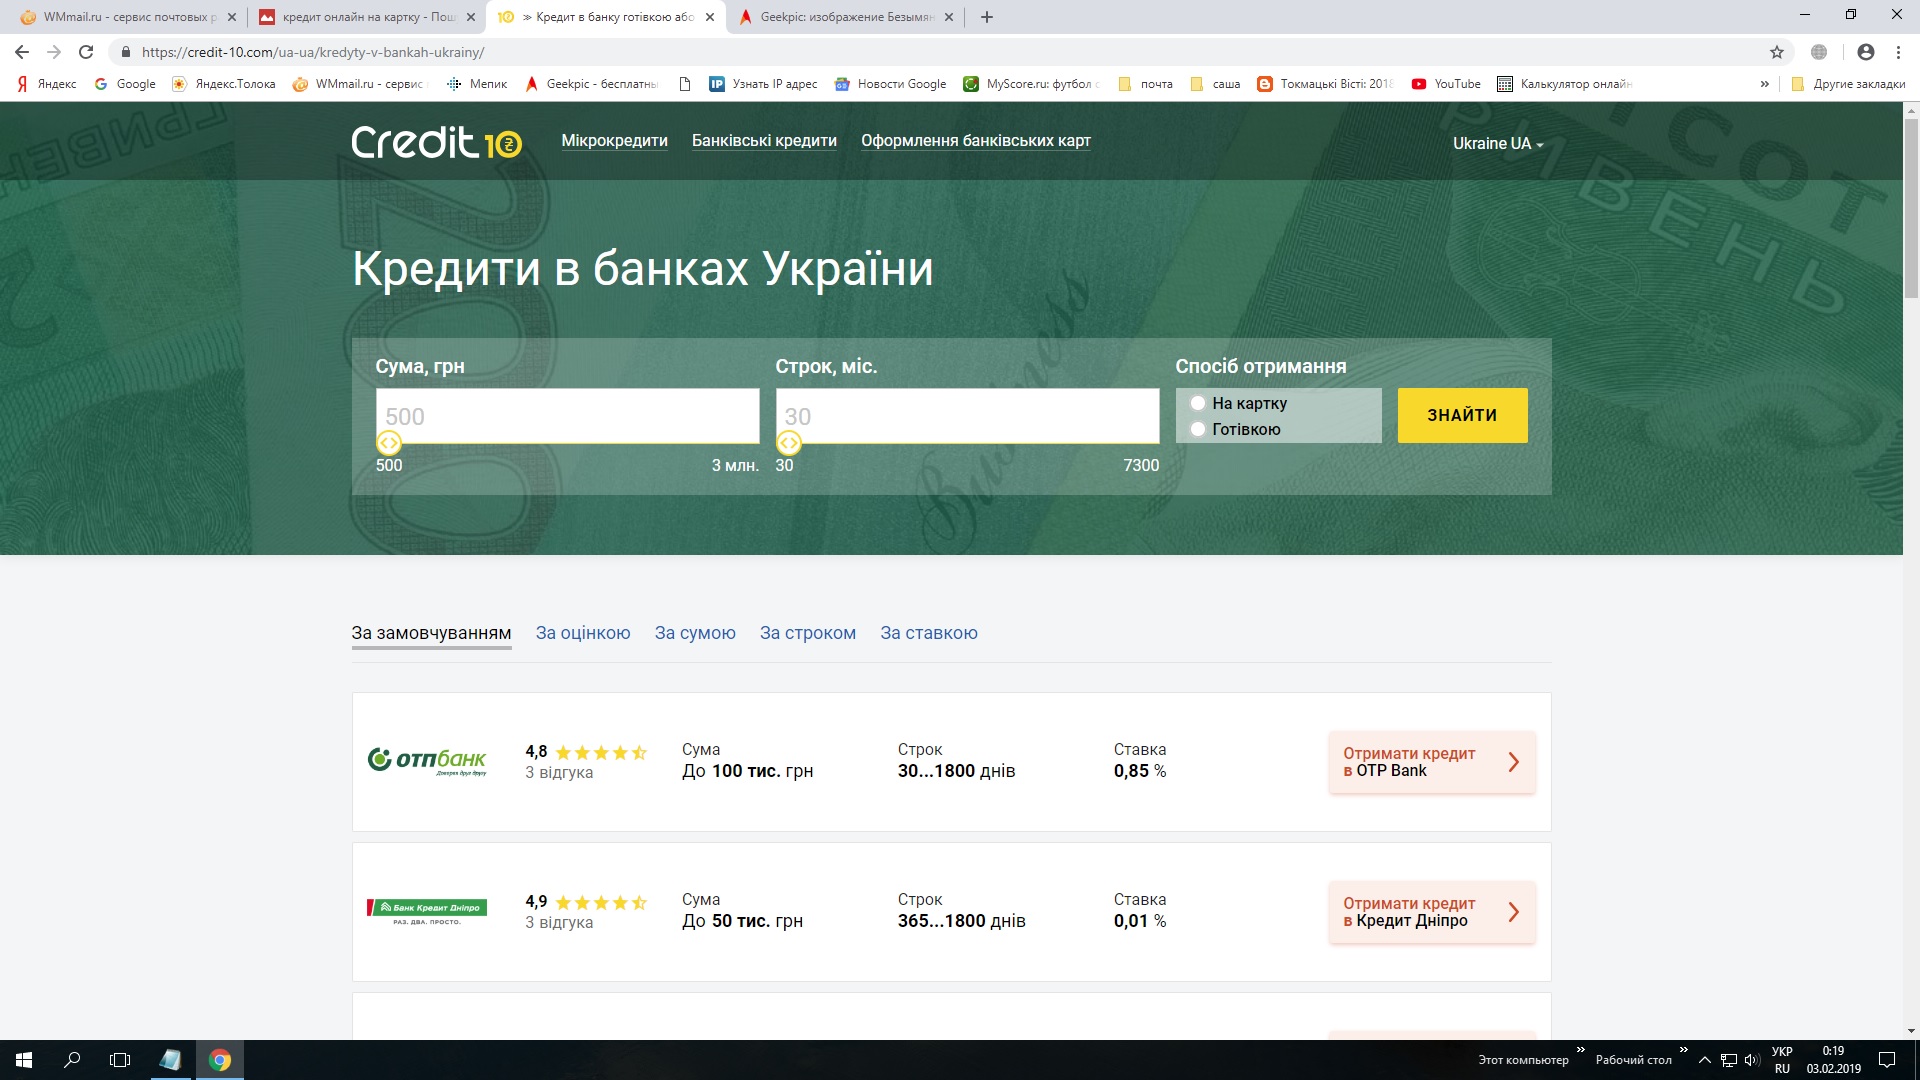Show hidden system tray icons

point(1705,1060)
